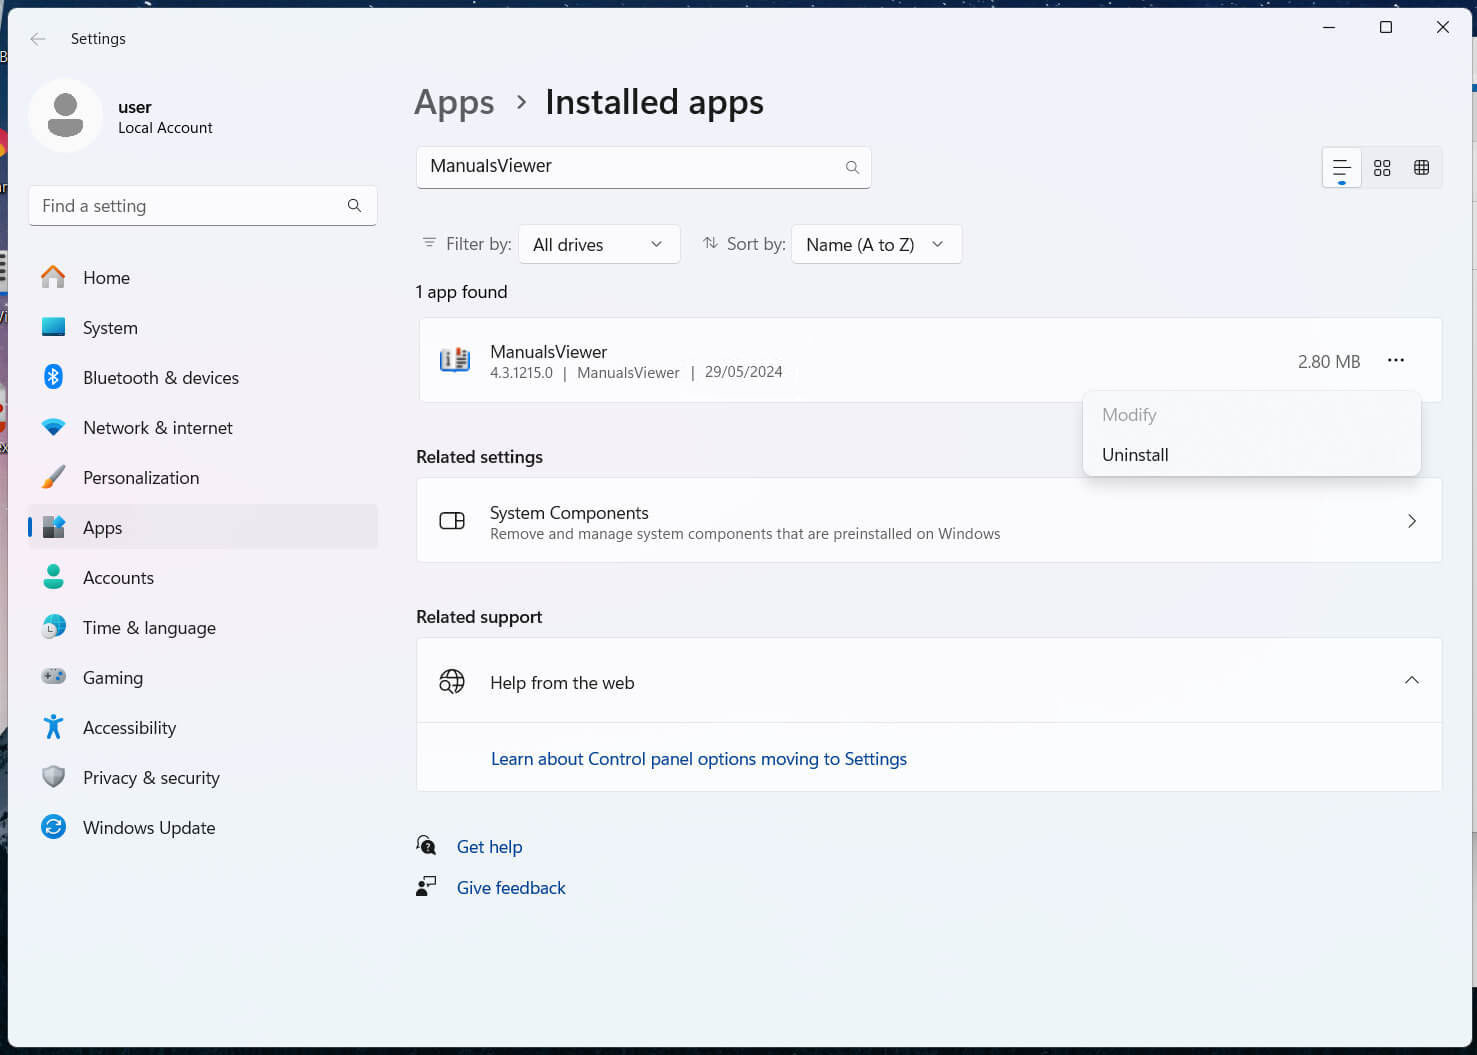The height and width of the screenshot is (1055, 1477).
Task: Open Bluetooth & devices settings
Action: [203, 378]
